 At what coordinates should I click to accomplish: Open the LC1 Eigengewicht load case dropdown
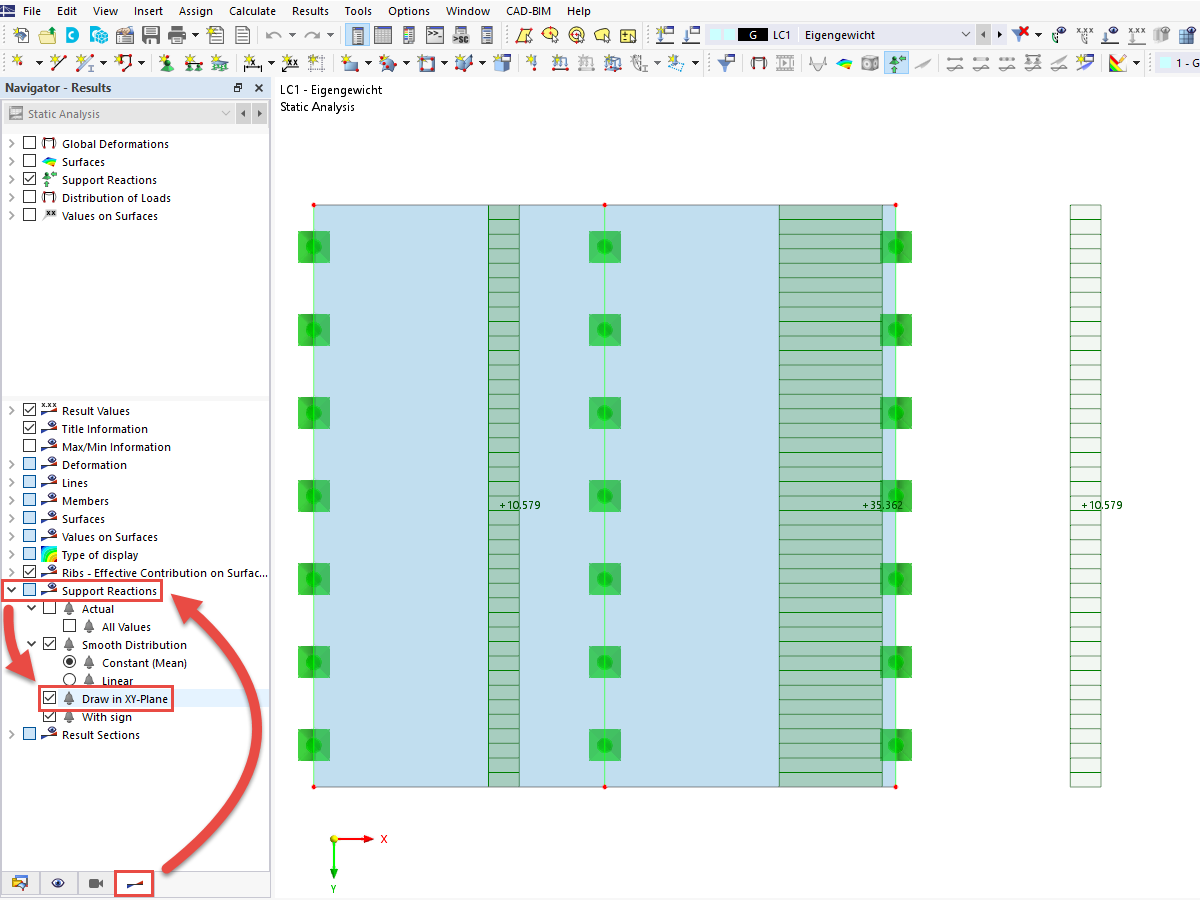[x=965, y=34]
